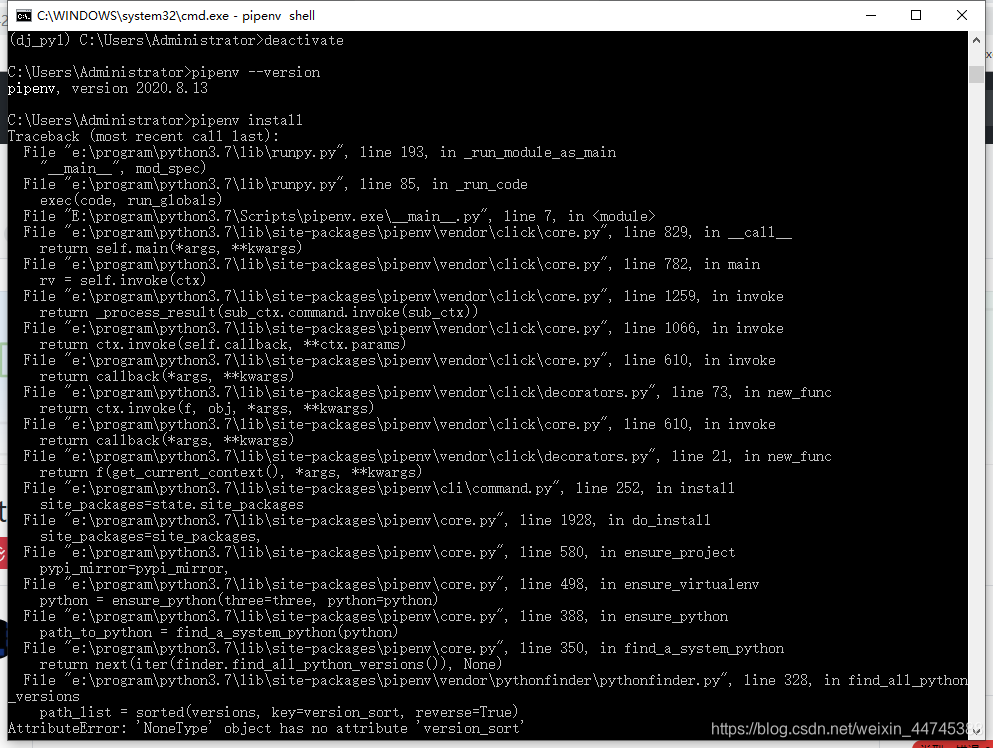Close the console window with the X button
This screenshot has height=748, width=993.
click(x=961, y=15)
